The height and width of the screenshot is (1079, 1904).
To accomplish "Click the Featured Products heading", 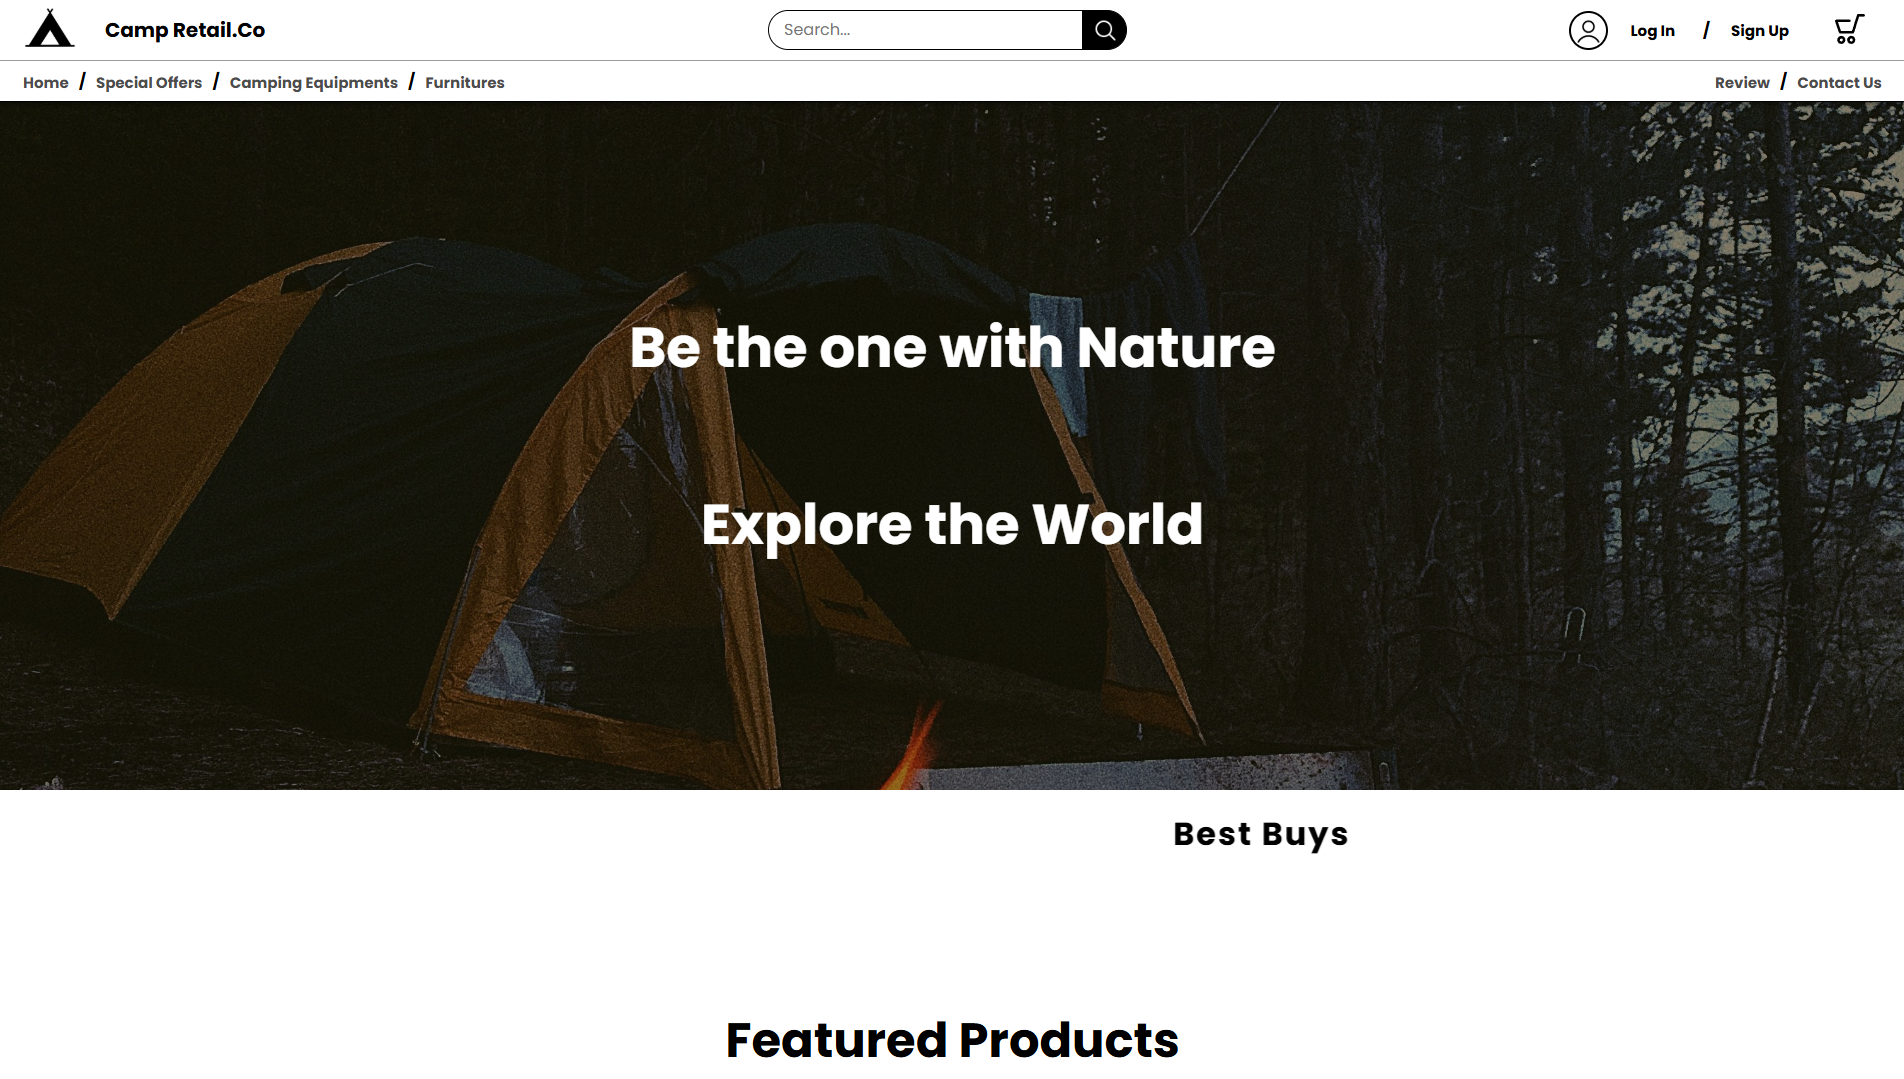I will (952, 1040).
